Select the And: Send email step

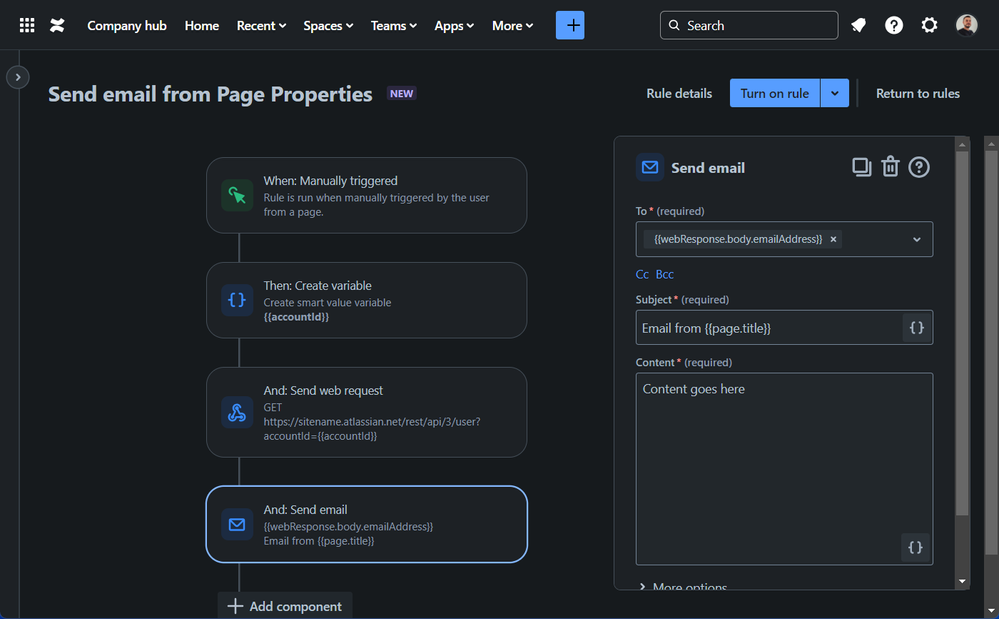[366, 524]
